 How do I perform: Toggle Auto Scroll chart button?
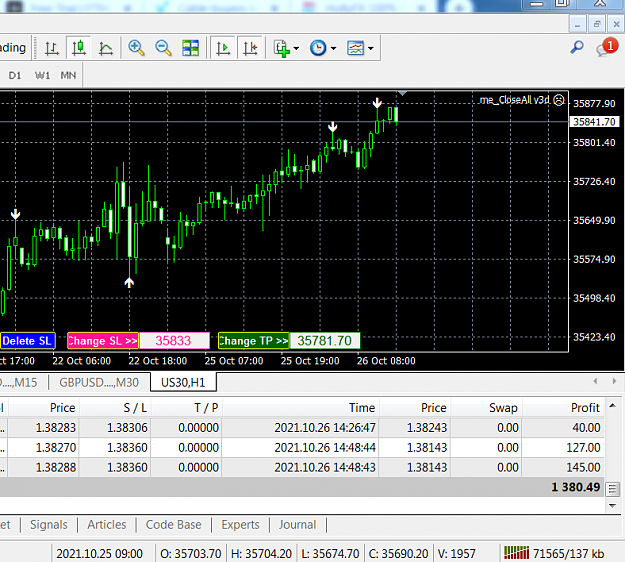click(x=223, y=48)
